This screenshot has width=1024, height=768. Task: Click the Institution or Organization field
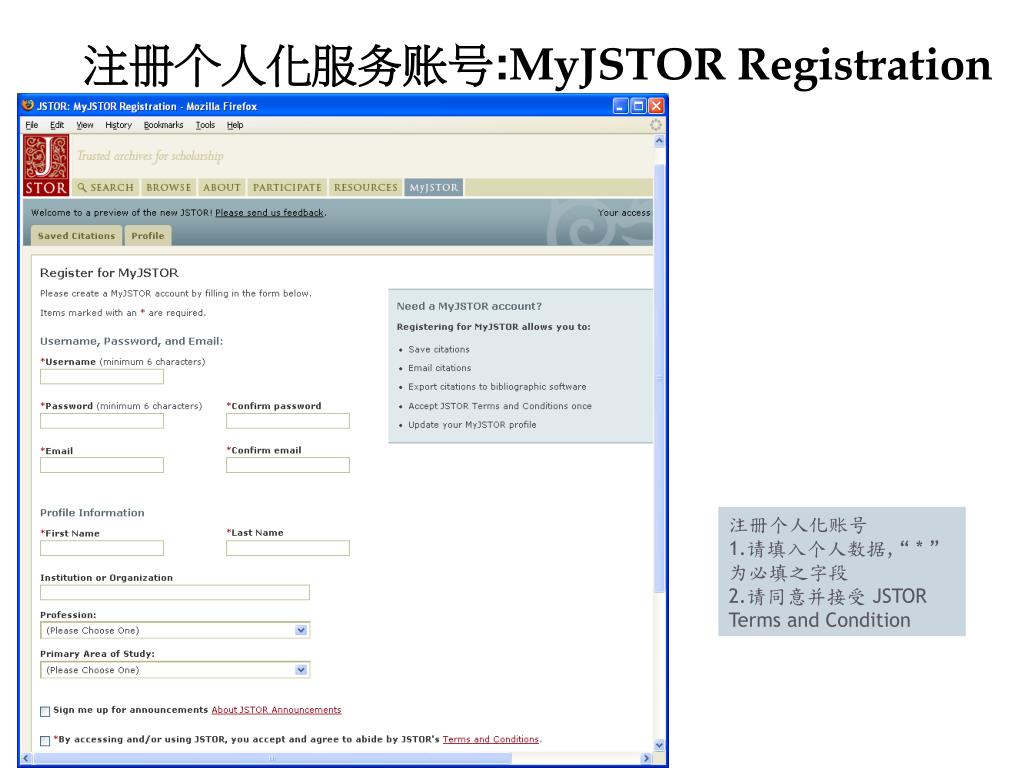tap(175, 592)
